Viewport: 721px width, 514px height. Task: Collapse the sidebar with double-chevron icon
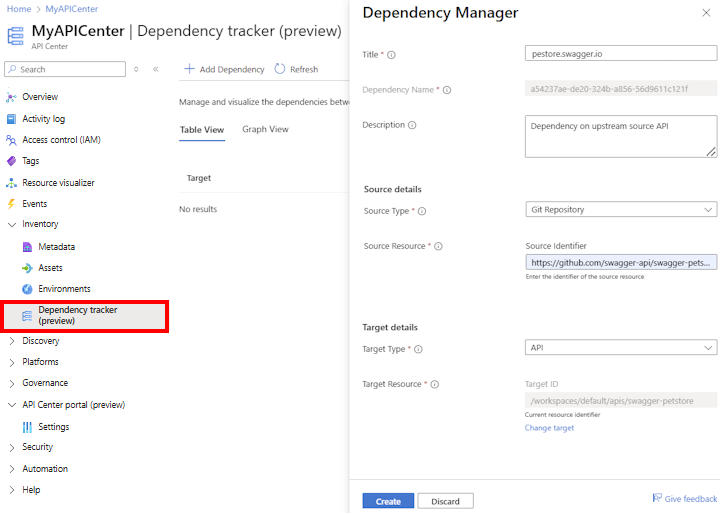(x=156, y=69)
